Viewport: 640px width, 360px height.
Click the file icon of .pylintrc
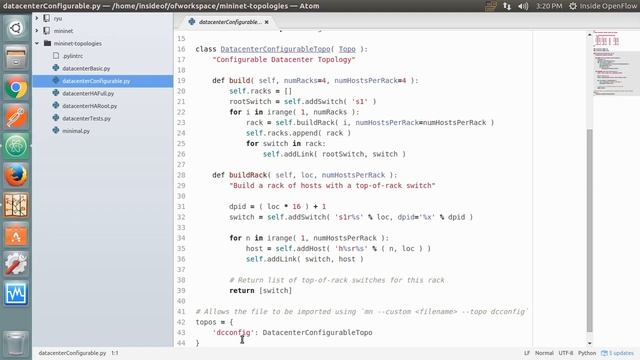(x=56, y=56)
